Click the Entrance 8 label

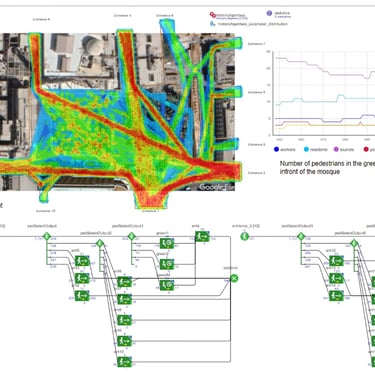tap(257, 92)
